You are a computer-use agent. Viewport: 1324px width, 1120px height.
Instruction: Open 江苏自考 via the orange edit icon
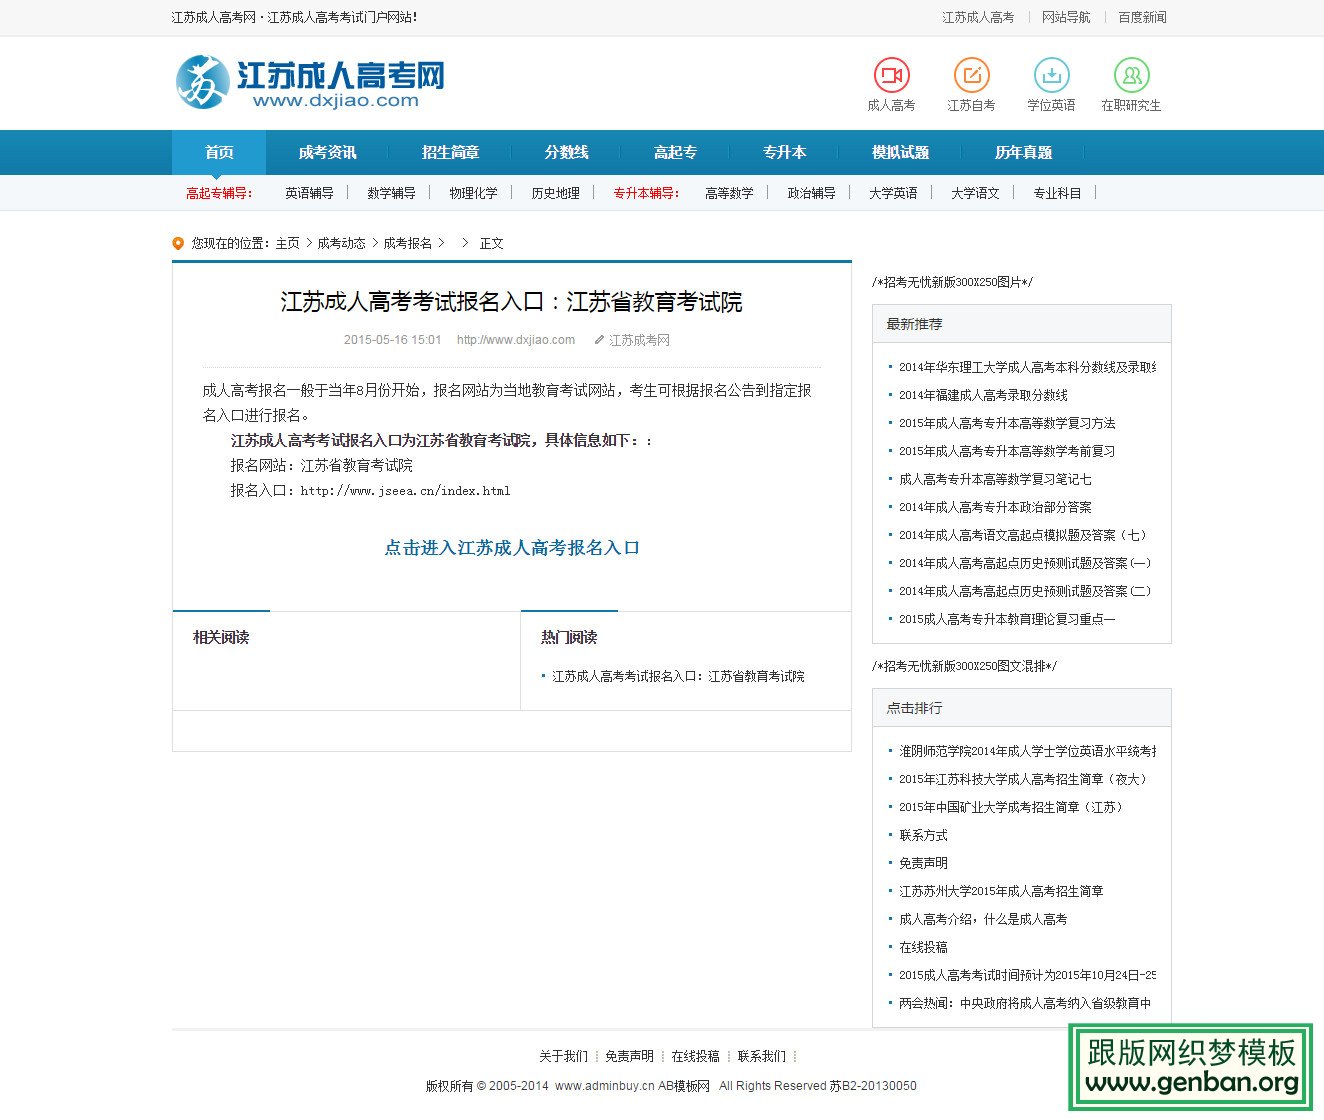tap(971, 73)
